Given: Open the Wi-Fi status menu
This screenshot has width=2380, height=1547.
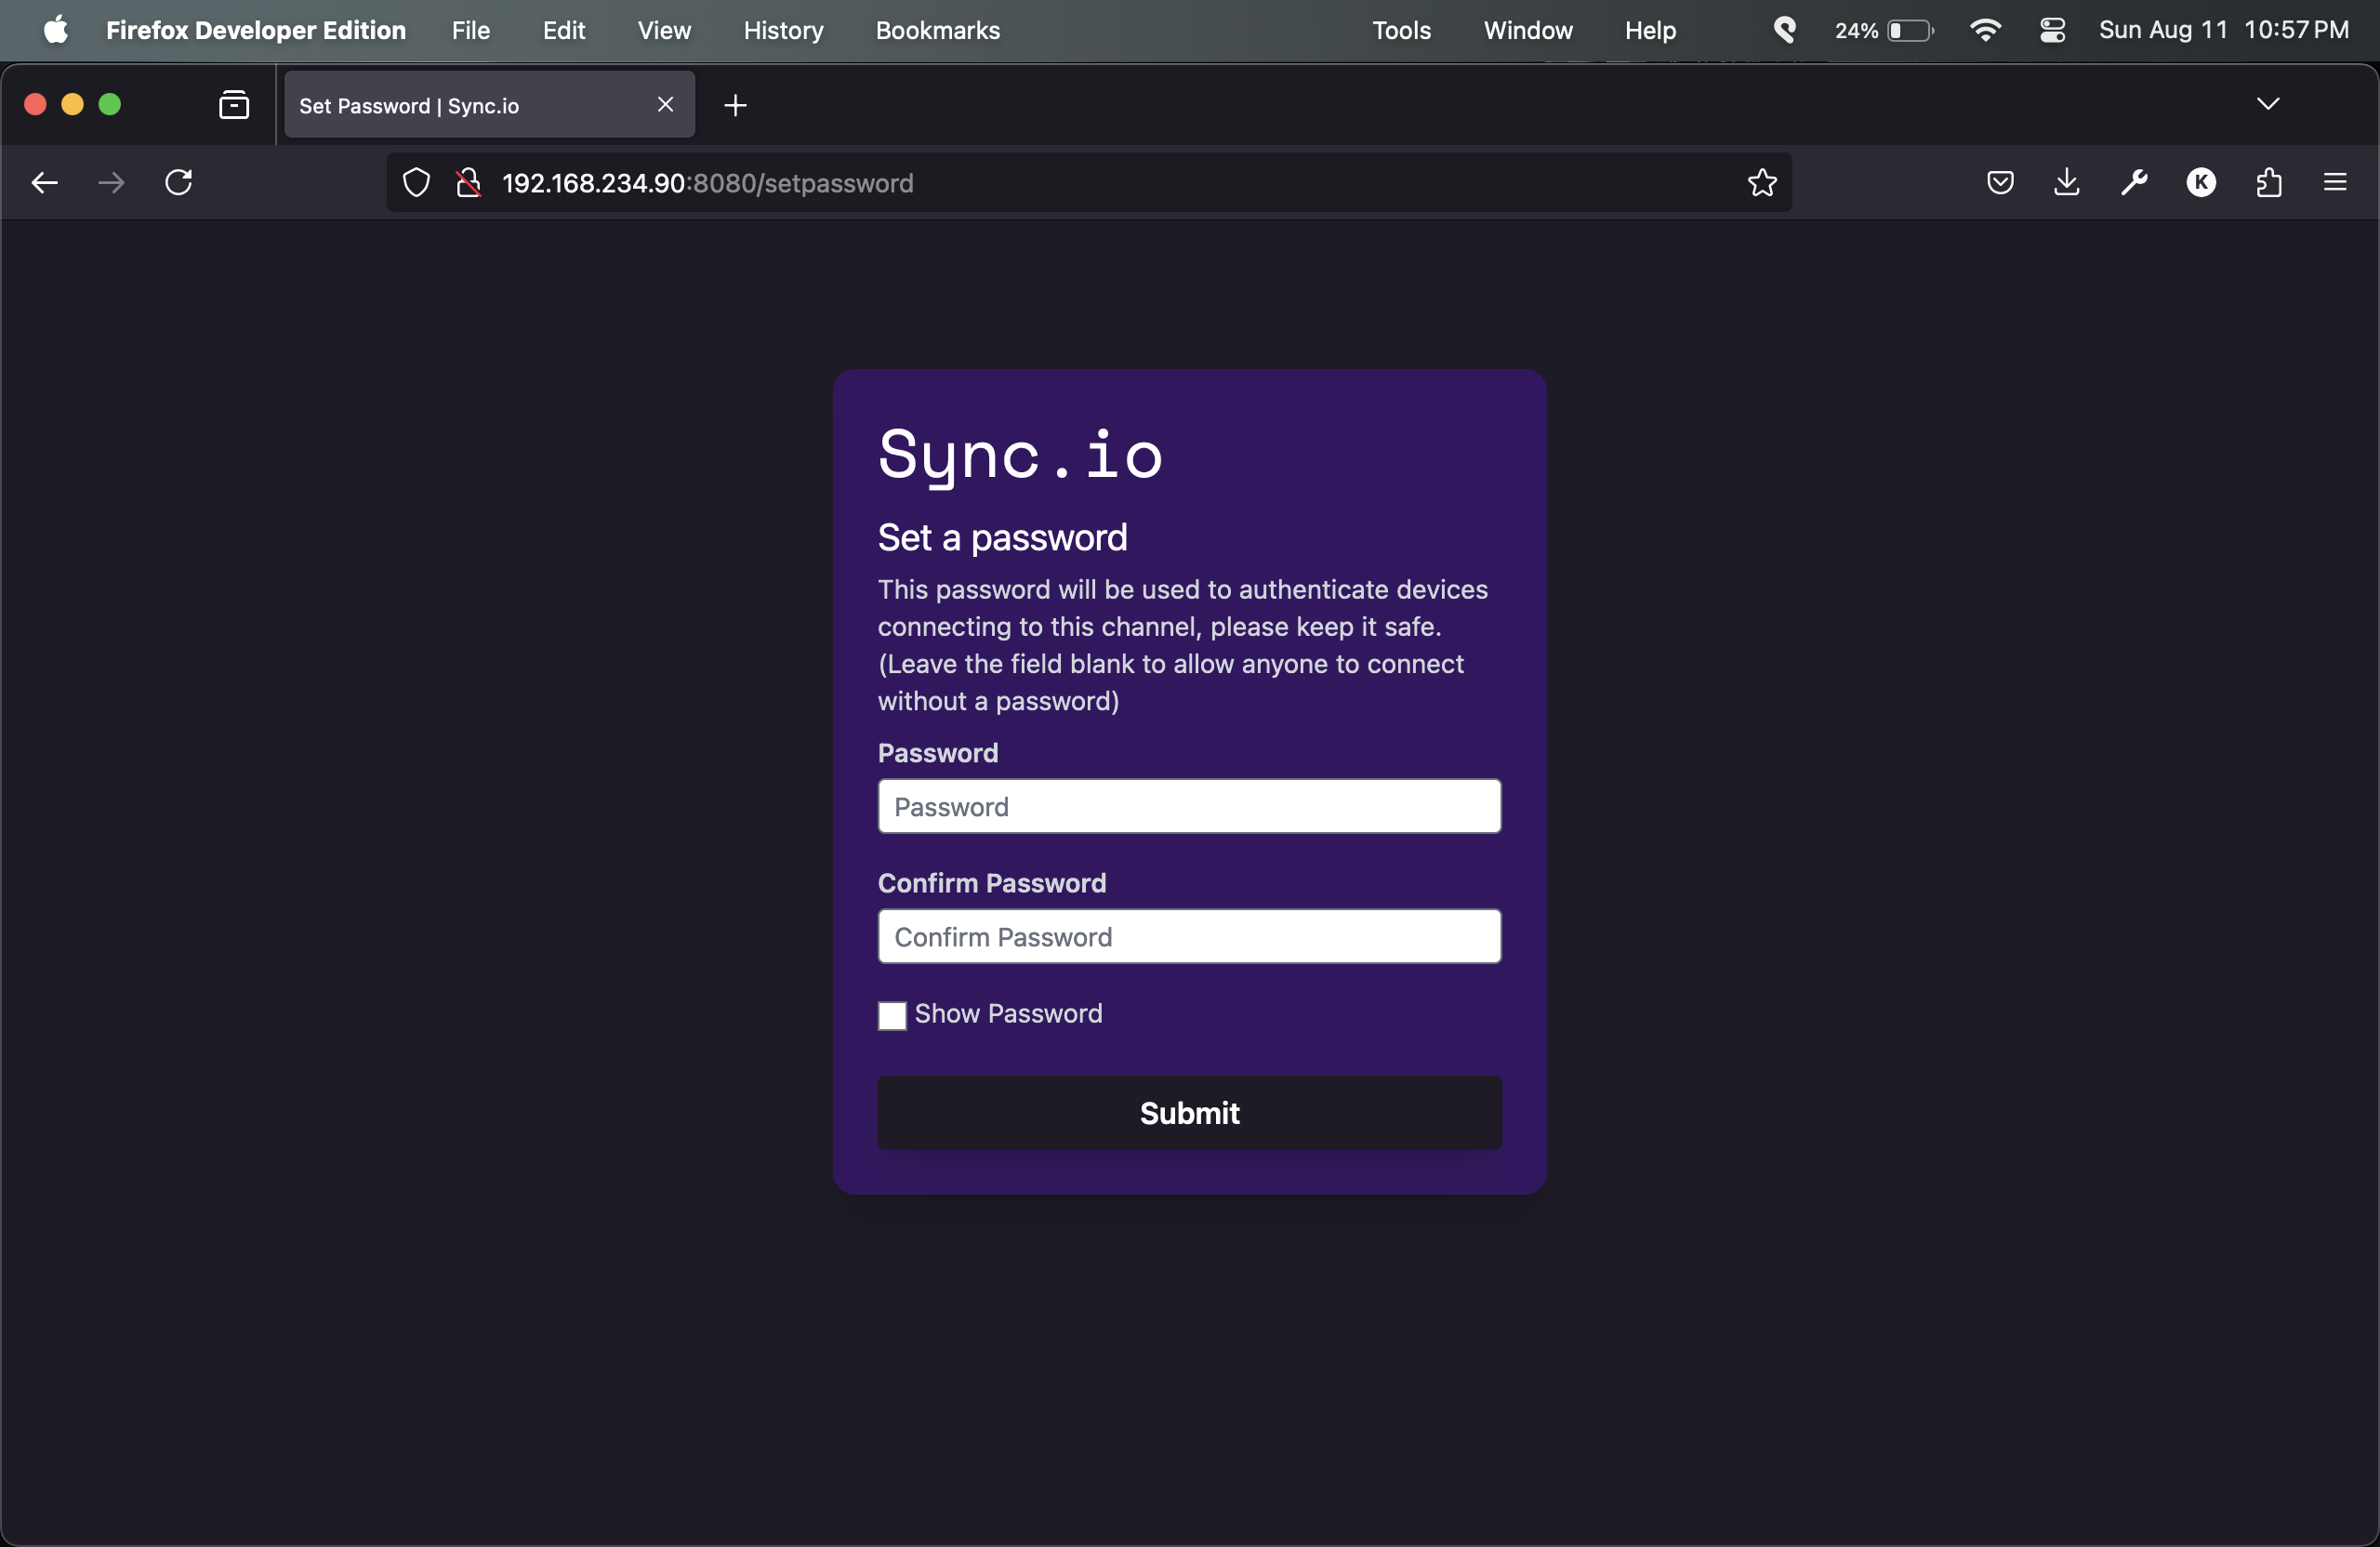Looking at the screenshot, I should (x=1985, y=30).
